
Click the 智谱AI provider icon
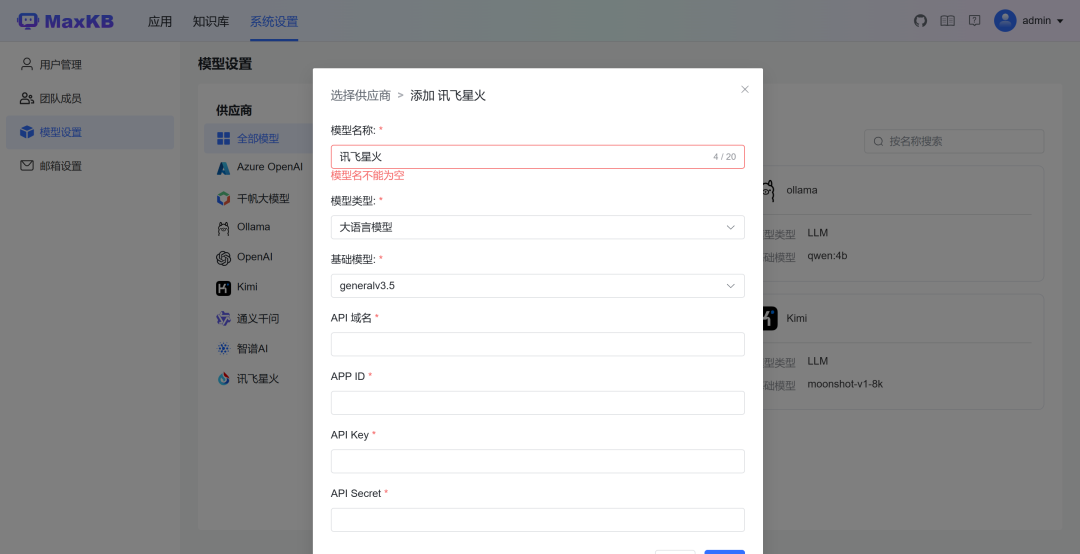click(x=223, y=349)
